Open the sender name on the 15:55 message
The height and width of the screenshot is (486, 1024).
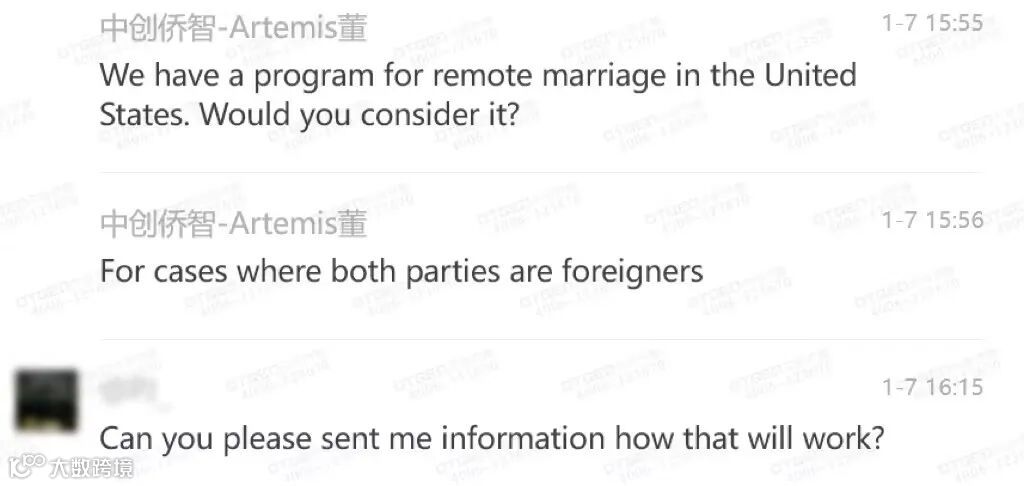coord(233,27)
